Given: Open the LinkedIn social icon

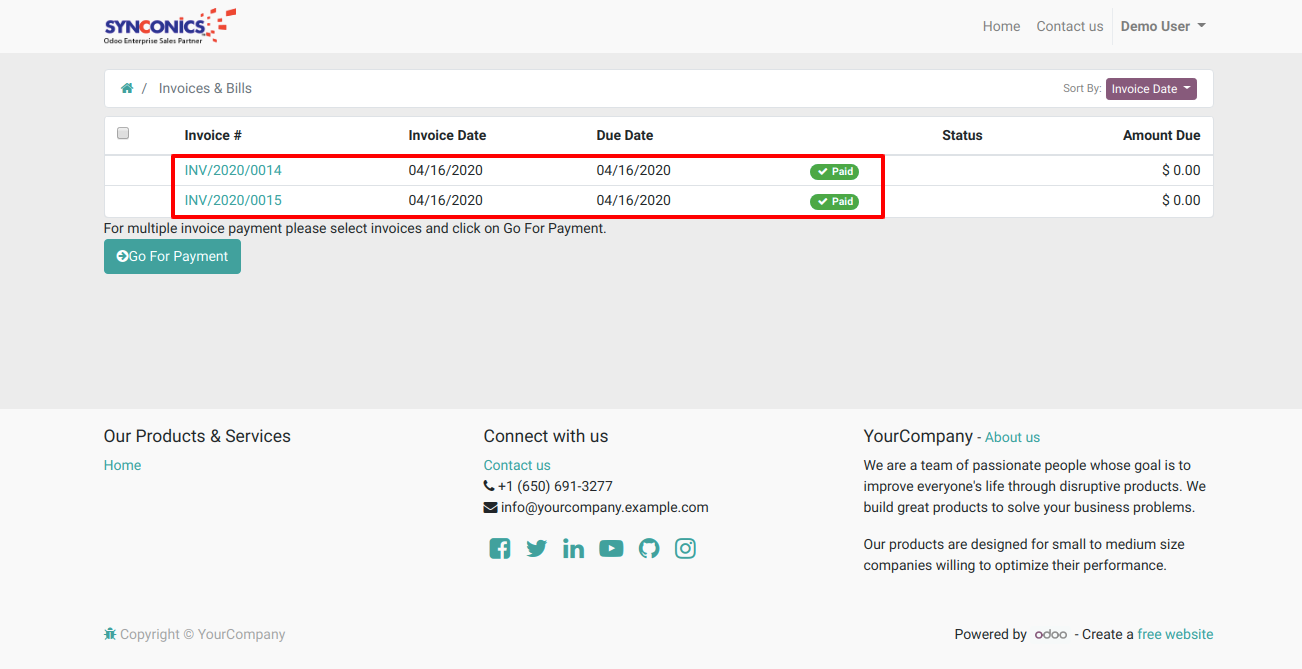Looking at the screenshot, I should tap(573, 548).
